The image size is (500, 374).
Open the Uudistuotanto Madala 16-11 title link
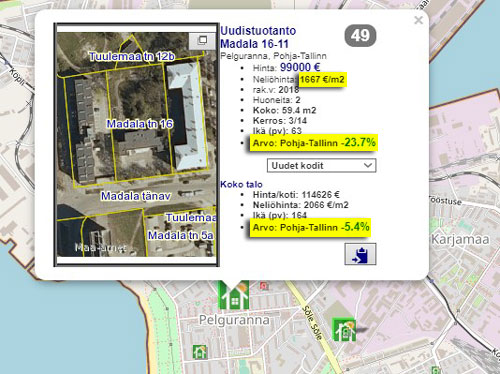258,37
